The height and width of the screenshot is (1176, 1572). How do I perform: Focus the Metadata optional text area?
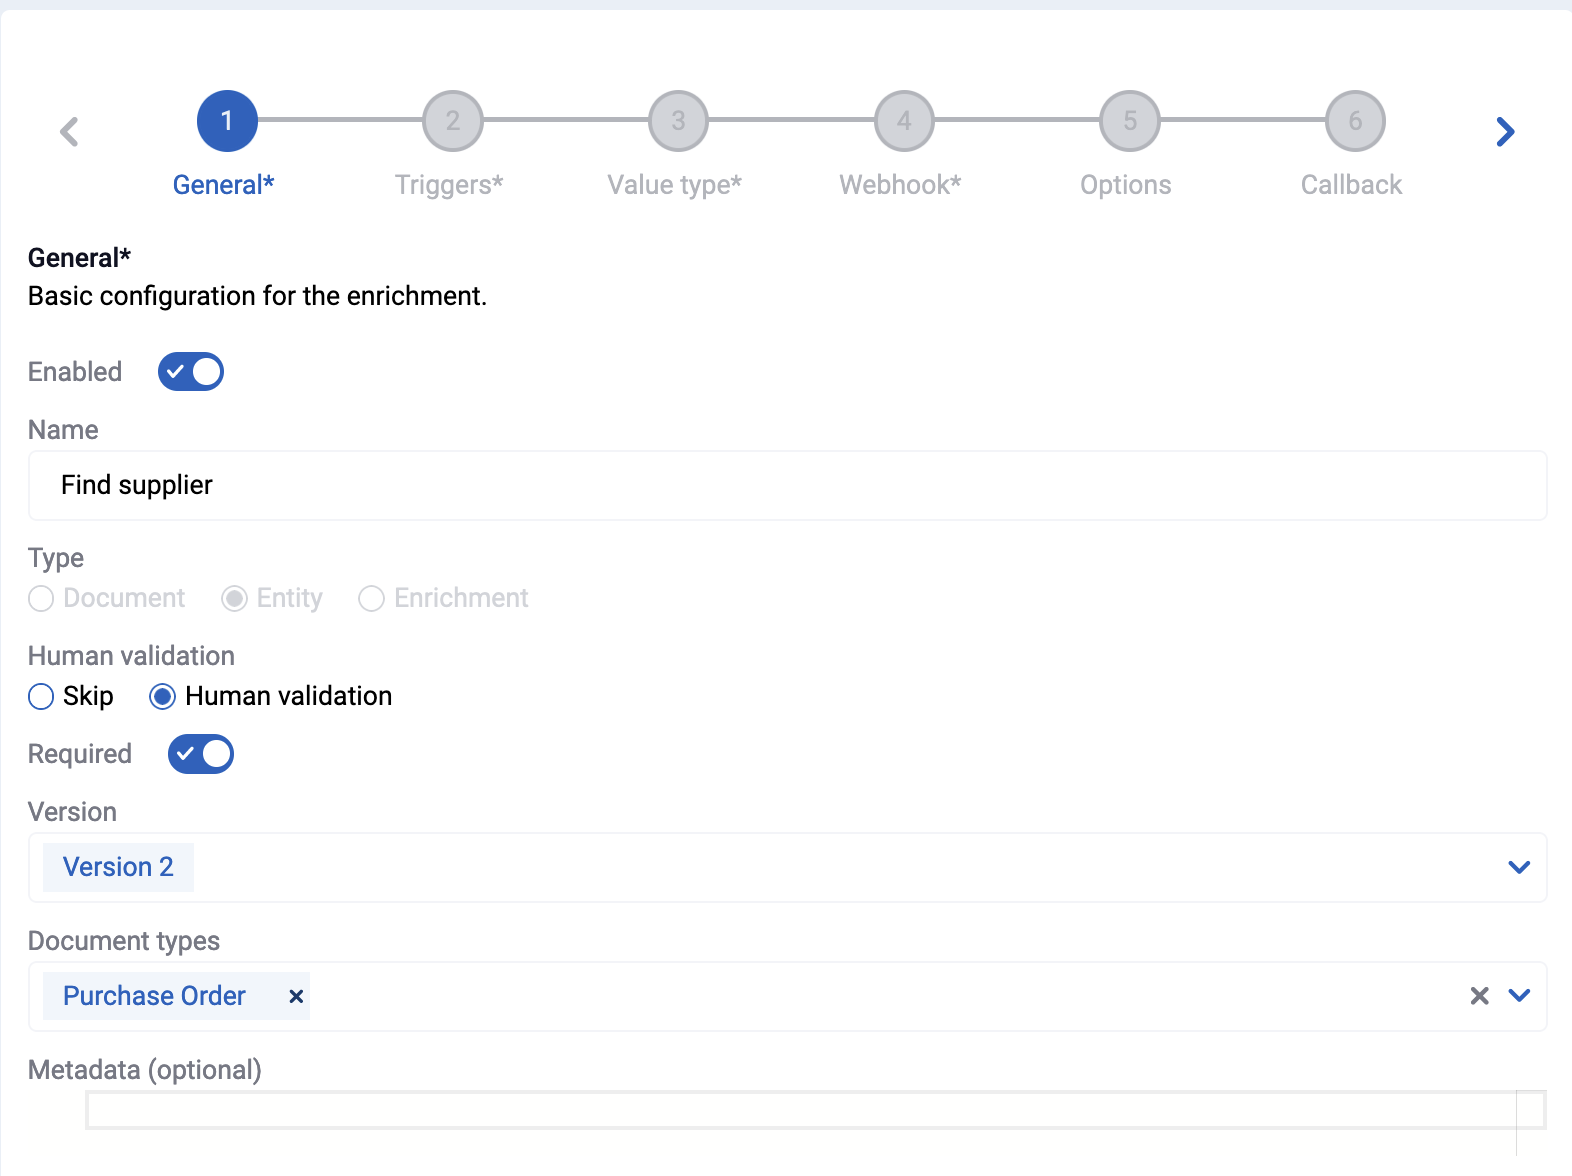tap(816, 1110)
